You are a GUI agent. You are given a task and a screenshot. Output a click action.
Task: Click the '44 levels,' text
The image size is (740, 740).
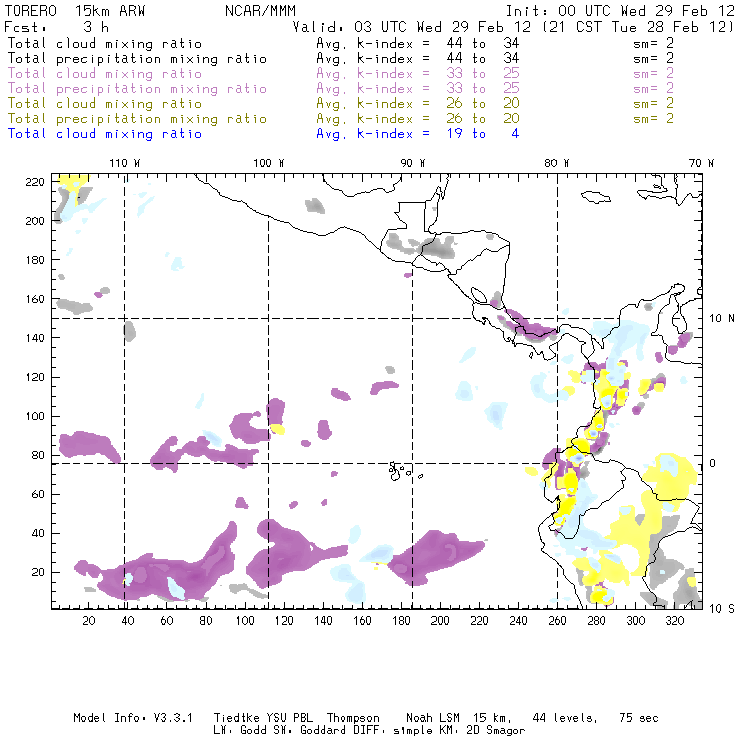tap(565, 718)
